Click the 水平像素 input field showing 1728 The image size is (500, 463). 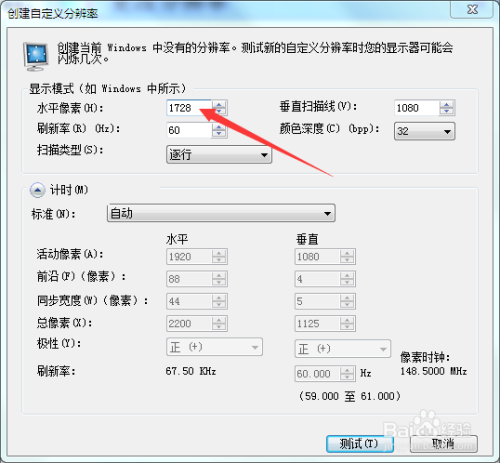[x=189, y=108]
